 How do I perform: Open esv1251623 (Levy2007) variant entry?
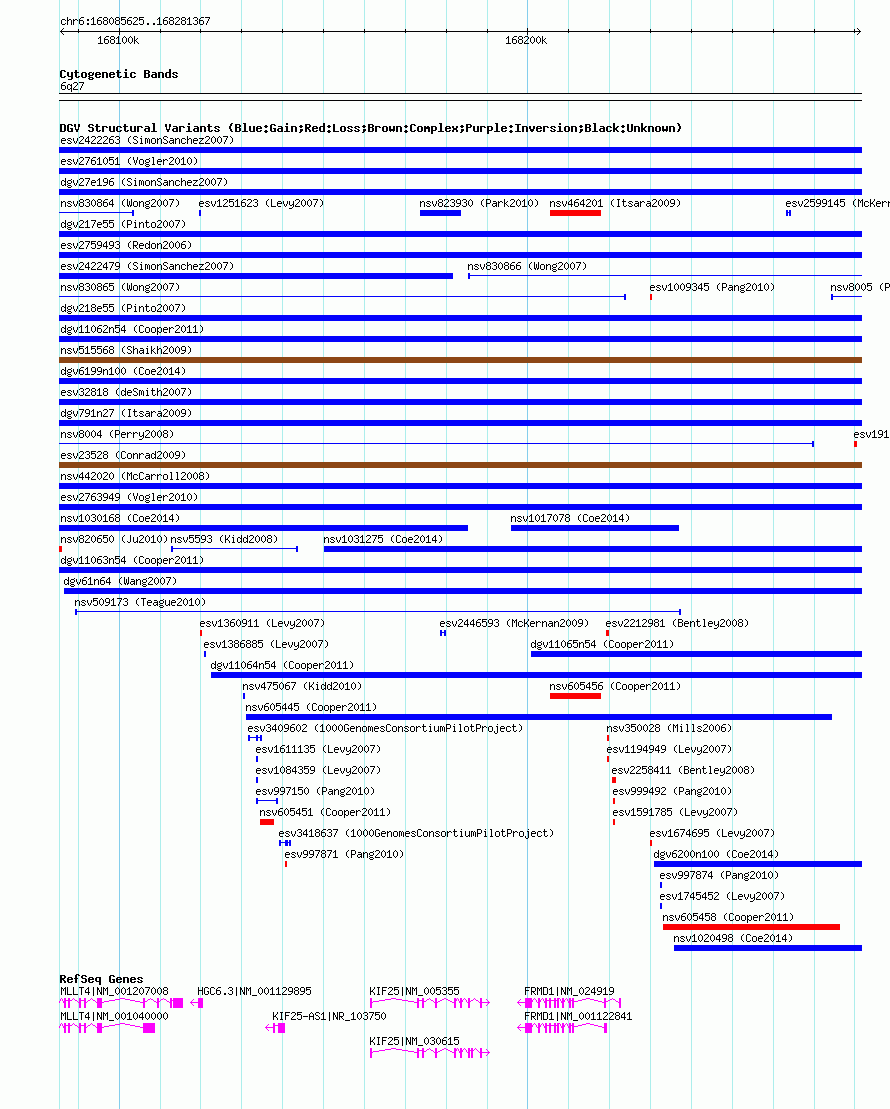pyautogui.click(x=261, y=203)
